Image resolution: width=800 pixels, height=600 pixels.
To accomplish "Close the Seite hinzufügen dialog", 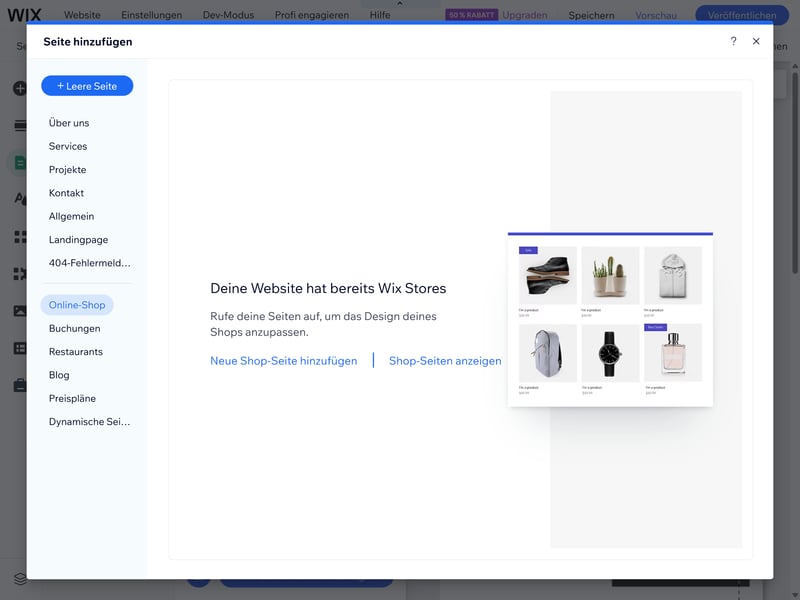I will pyautogui.click(x=756, y=41).
